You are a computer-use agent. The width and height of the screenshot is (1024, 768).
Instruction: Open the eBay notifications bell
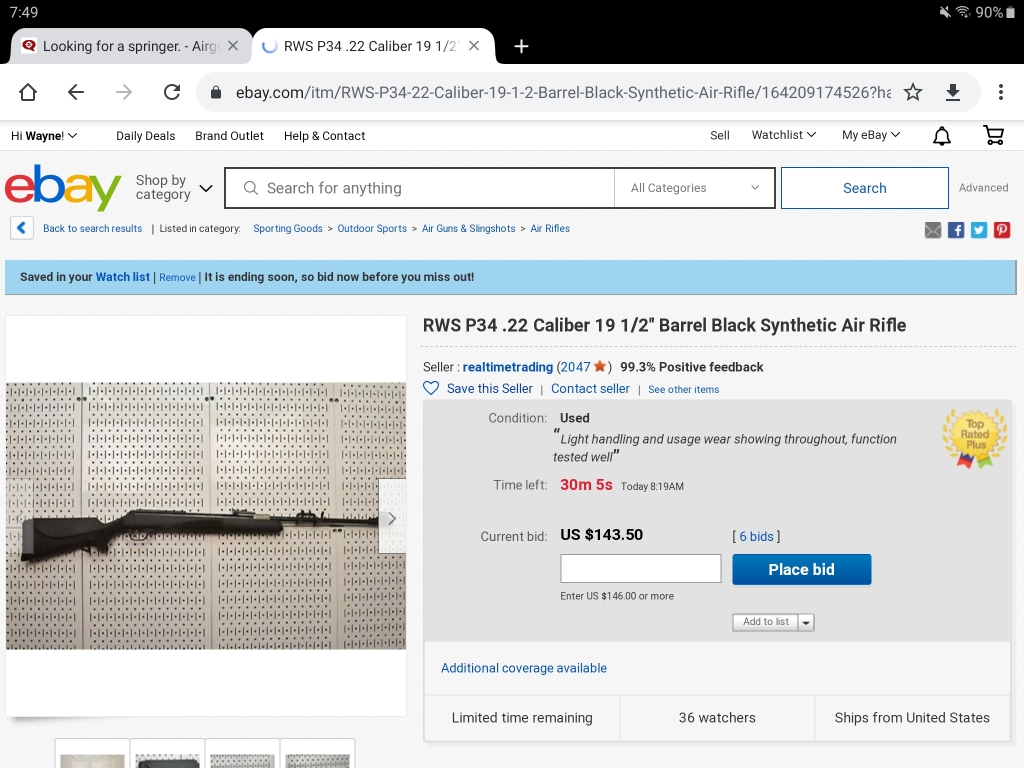pyautogui.click(x=942, y=136)
